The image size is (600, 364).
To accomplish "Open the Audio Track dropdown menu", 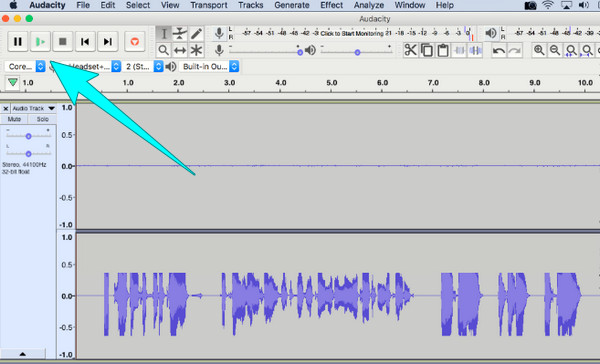I will click(33, 108).
